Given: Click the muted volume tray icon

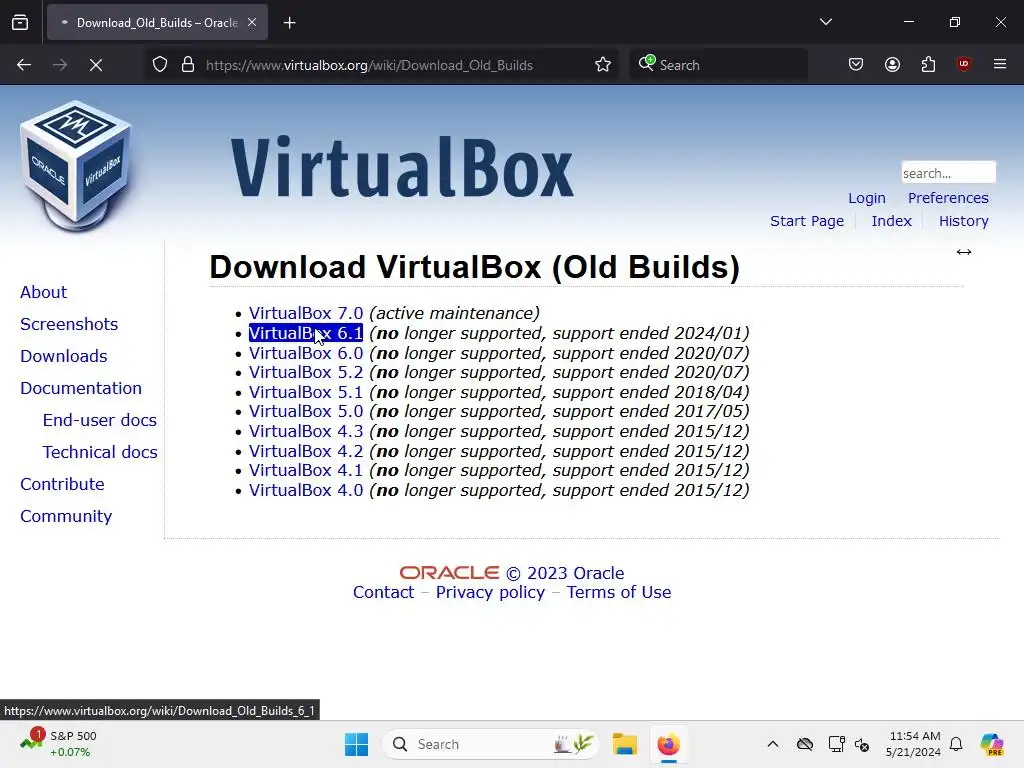Looking at the screenshot, I should click(x=863, y=744).
